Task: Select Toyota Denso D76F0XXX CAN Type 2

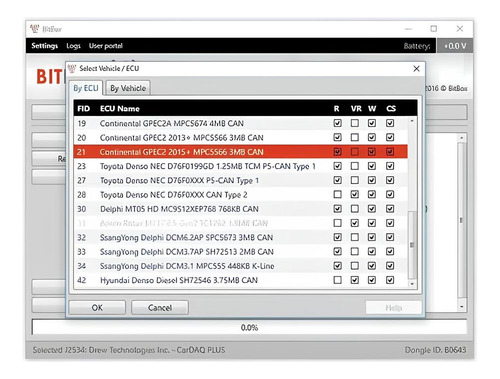Action: (x=240, y=194)
